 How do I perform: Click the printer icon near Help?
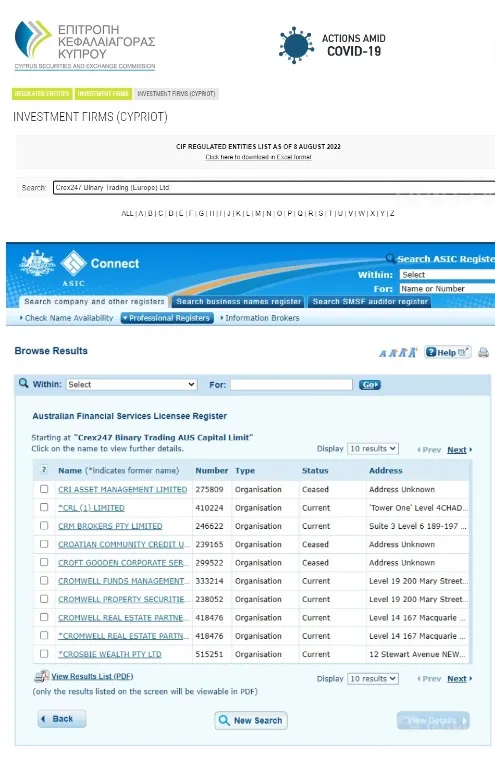pyautogui.click(x=483, y=352)
